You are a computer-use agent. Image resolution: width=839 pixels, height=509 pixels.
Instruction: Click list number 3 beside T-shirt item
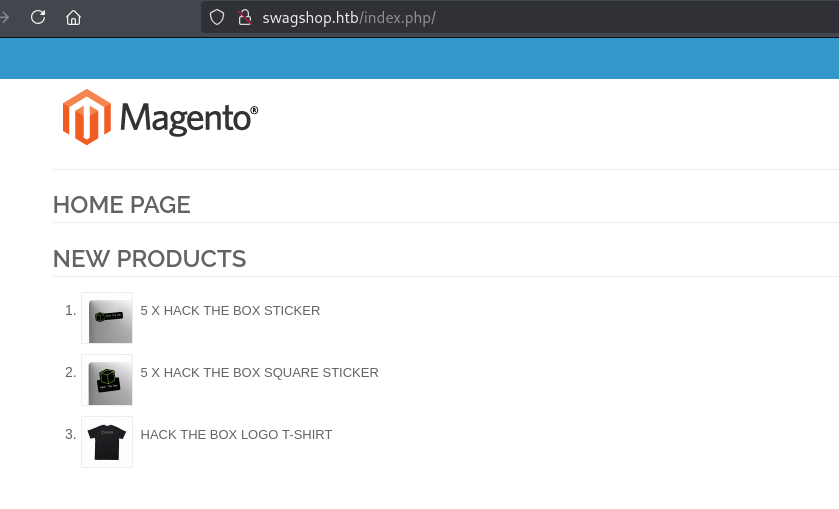(x=71, y=435)
